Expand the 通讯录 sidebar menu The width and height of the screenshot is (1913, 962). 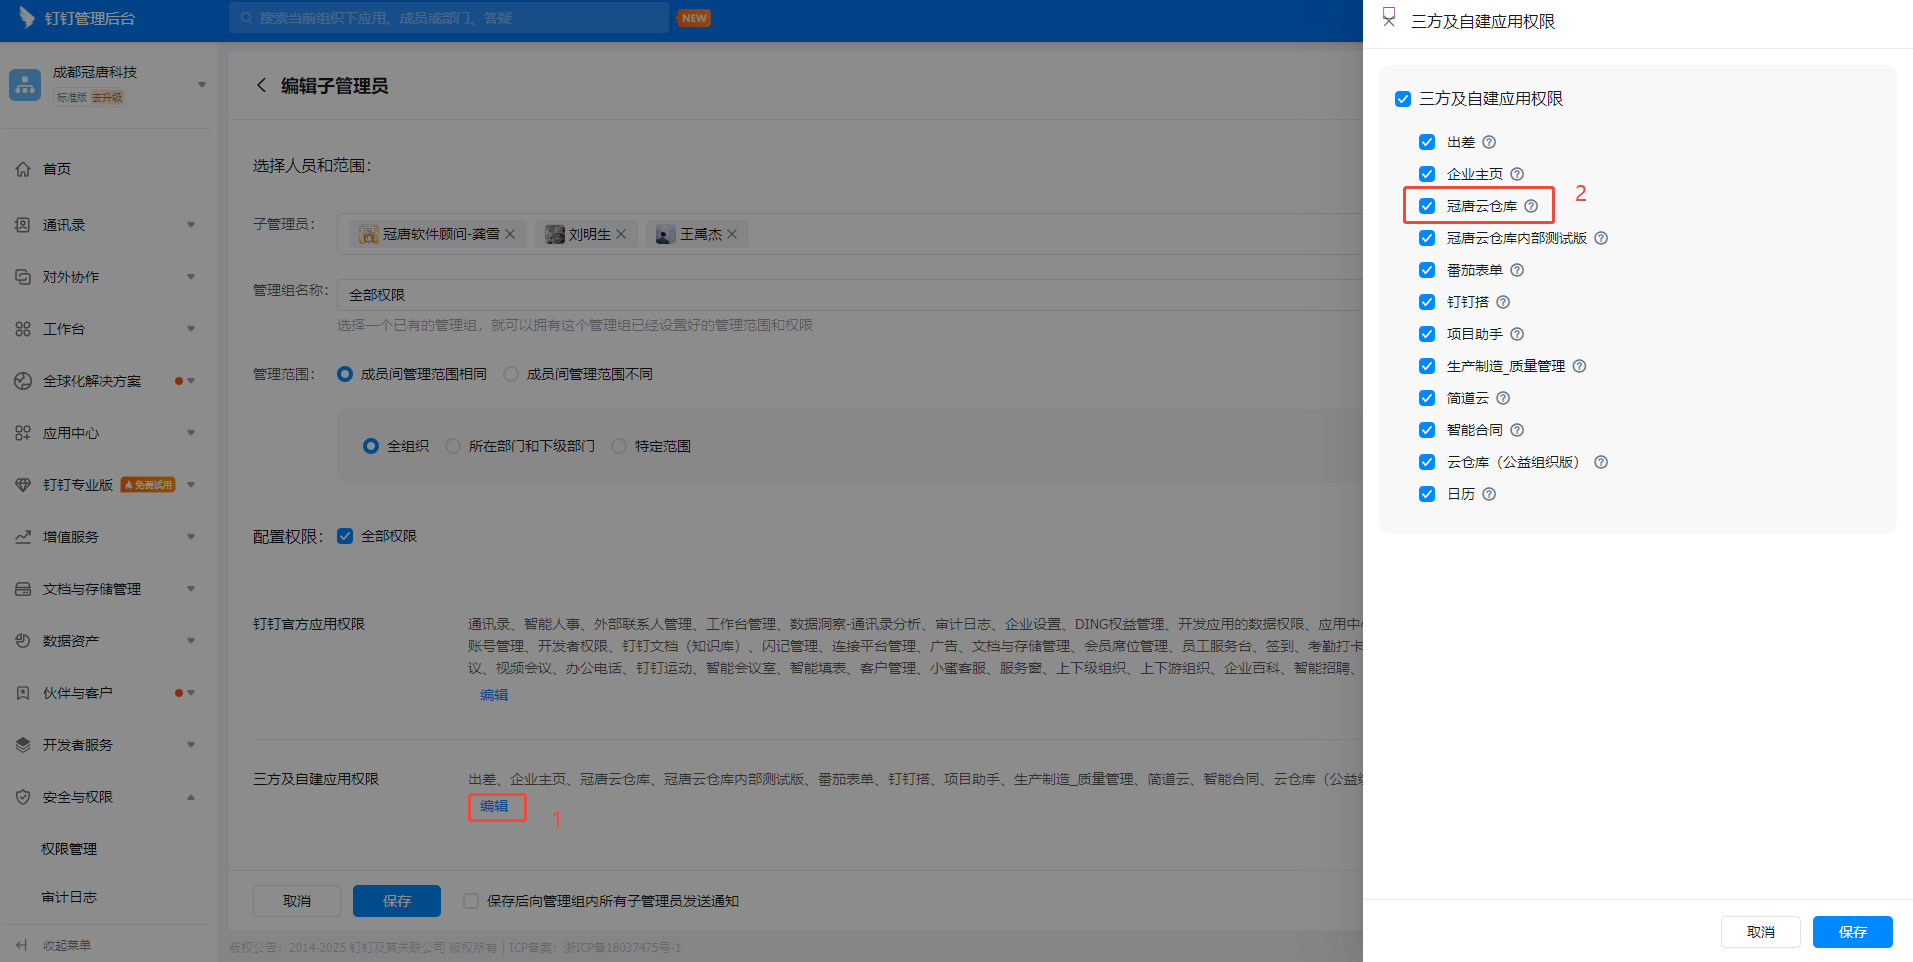(191, 225)
